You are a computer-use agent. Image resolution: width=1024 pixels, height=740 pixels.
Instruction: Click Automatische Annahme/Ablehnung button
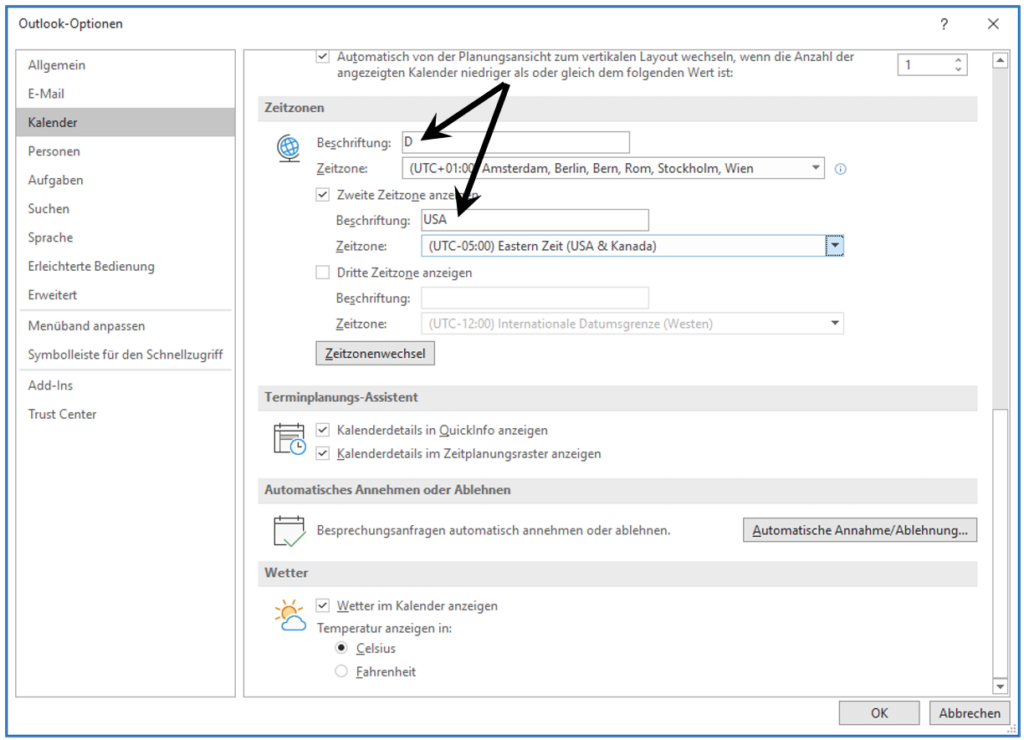click(860, 530)
